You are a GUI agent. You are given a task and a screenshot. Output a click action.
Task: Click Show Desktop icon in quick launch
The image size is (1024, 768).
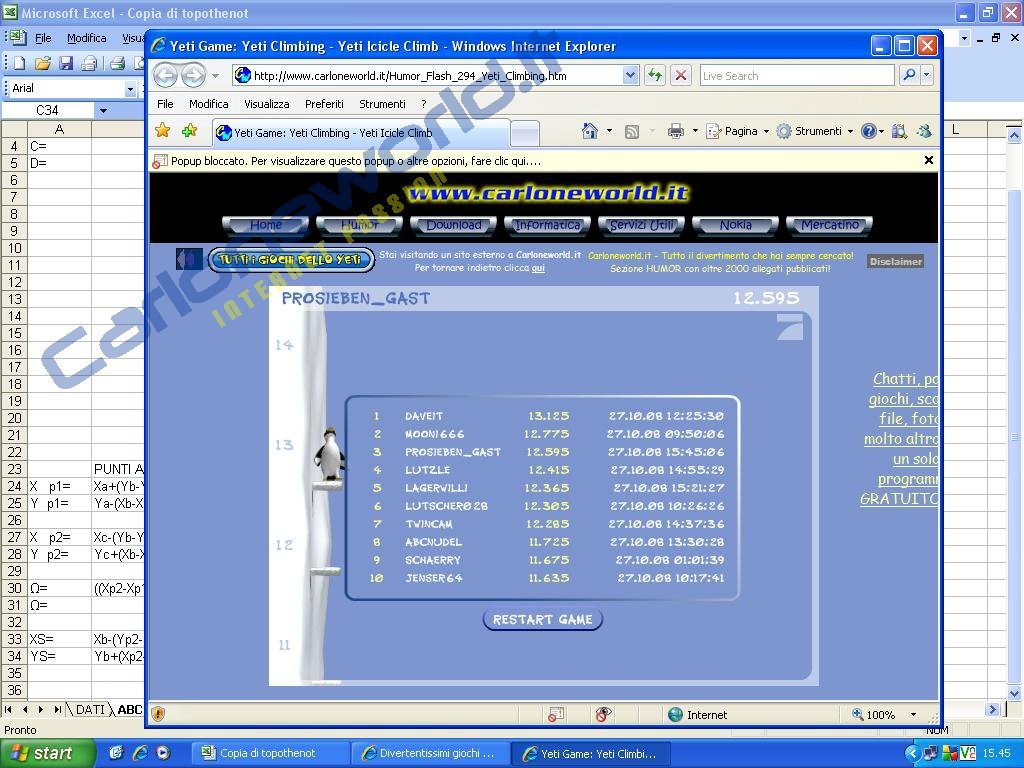(116, 753)
